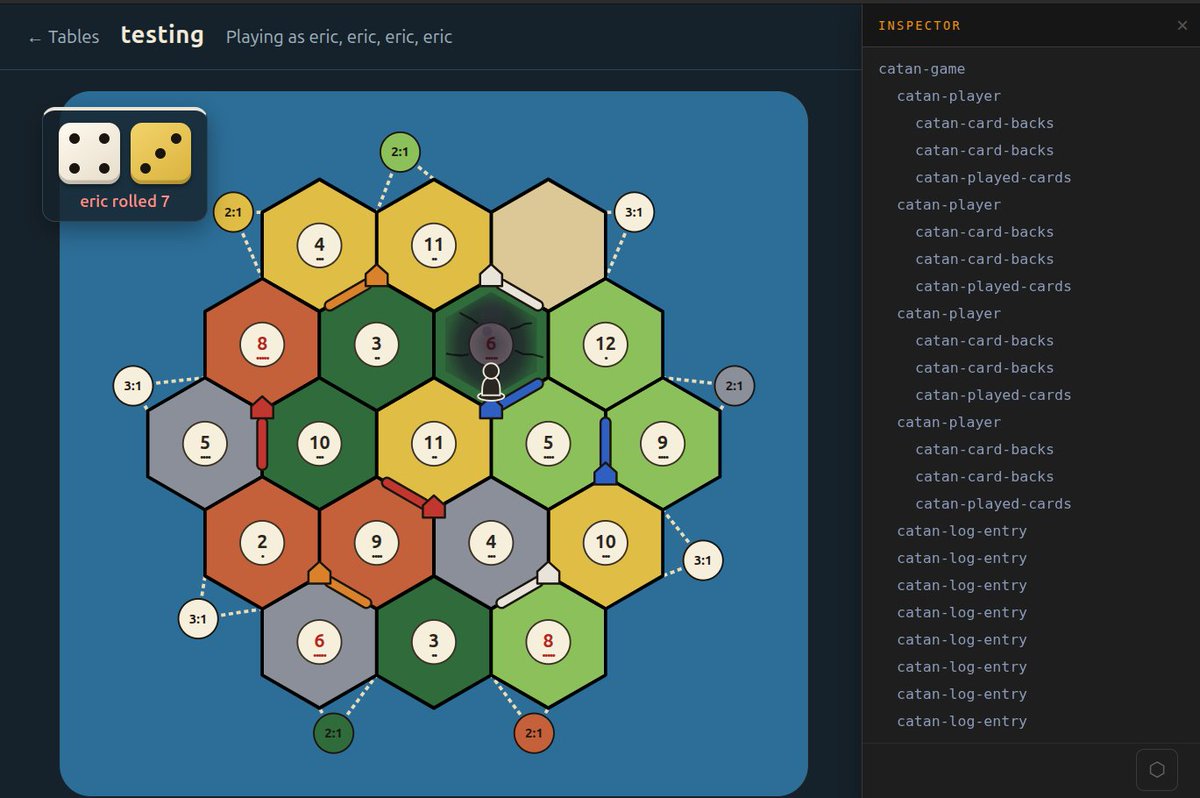This screenshot has width=1200, height=798.
Task: Click the red road beside gray 5 hex
Action: [262, 444]
